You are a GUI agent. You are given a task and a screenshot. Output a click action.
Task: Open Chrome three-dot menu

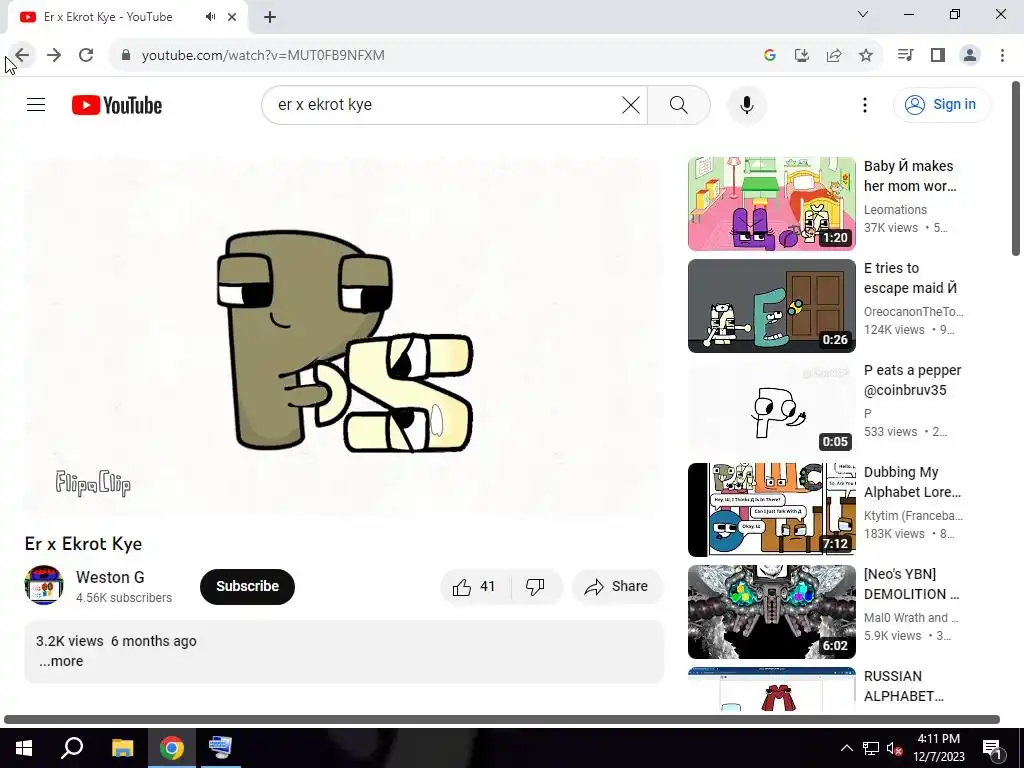[1002, 56]
